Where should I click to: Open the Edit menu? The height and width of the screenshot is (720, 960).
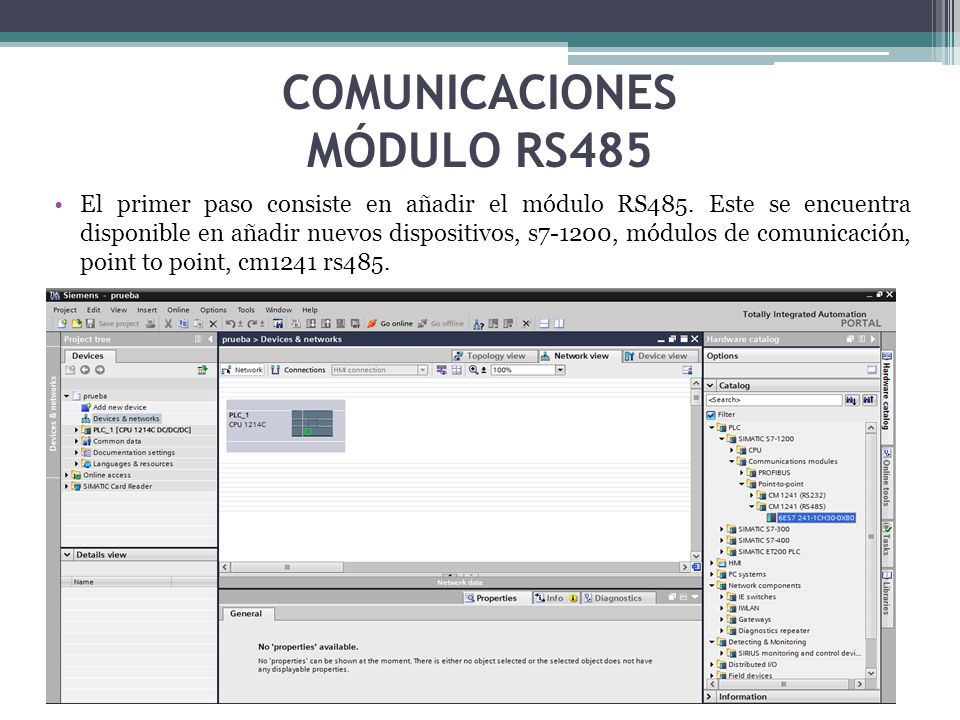click(x=94, y=310)
